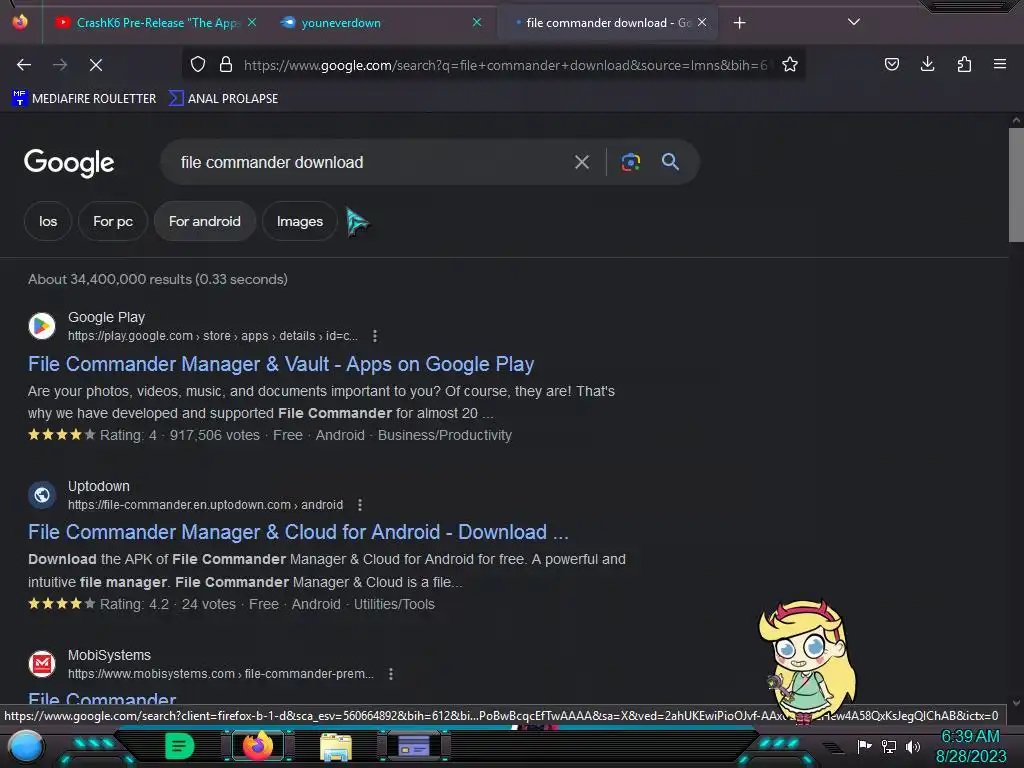
Task: Switch to CrashK6 Pre-Release YouTube tab
Action: 157,23
